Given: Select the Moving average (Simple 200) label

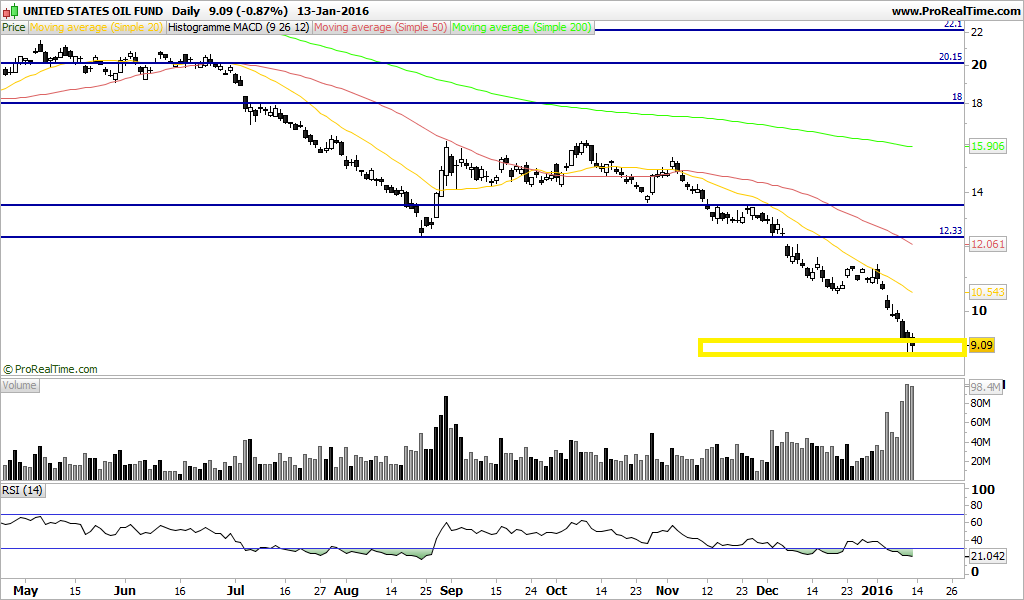Looking at the screenshot, I should pos(522,27).
